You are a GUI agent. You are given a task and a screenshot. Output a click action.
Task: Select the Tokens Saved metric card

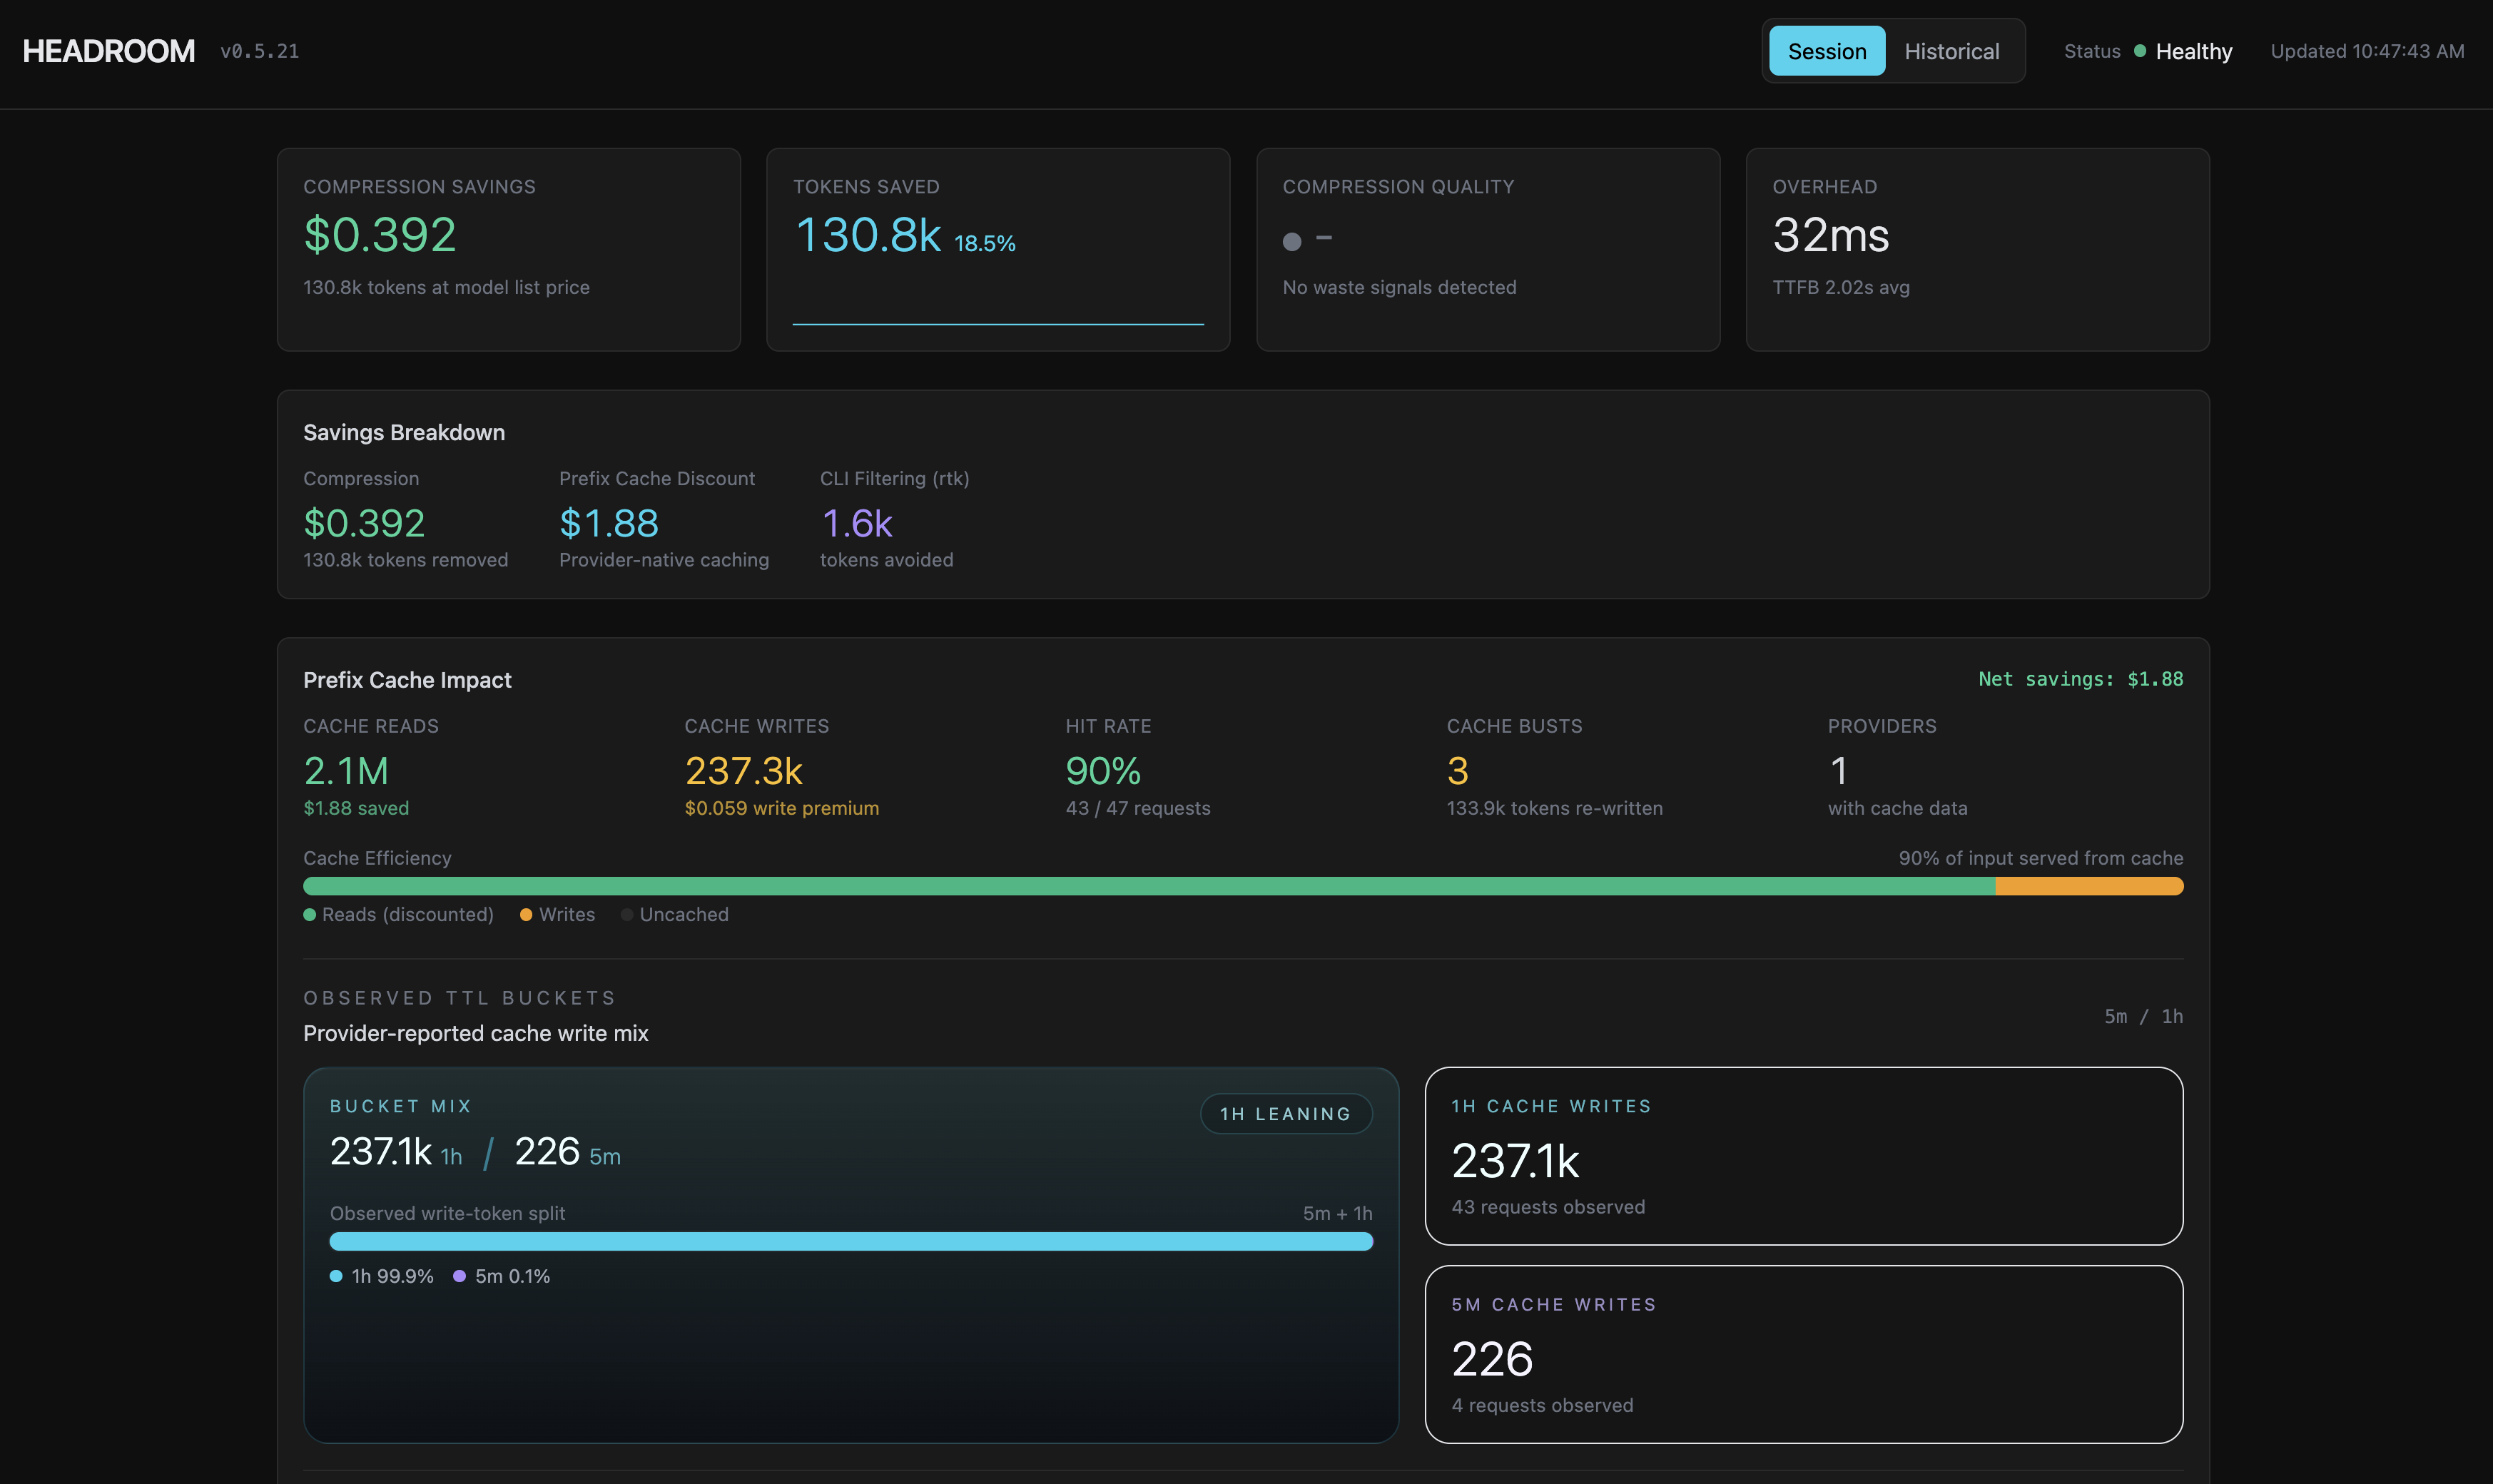998,249
